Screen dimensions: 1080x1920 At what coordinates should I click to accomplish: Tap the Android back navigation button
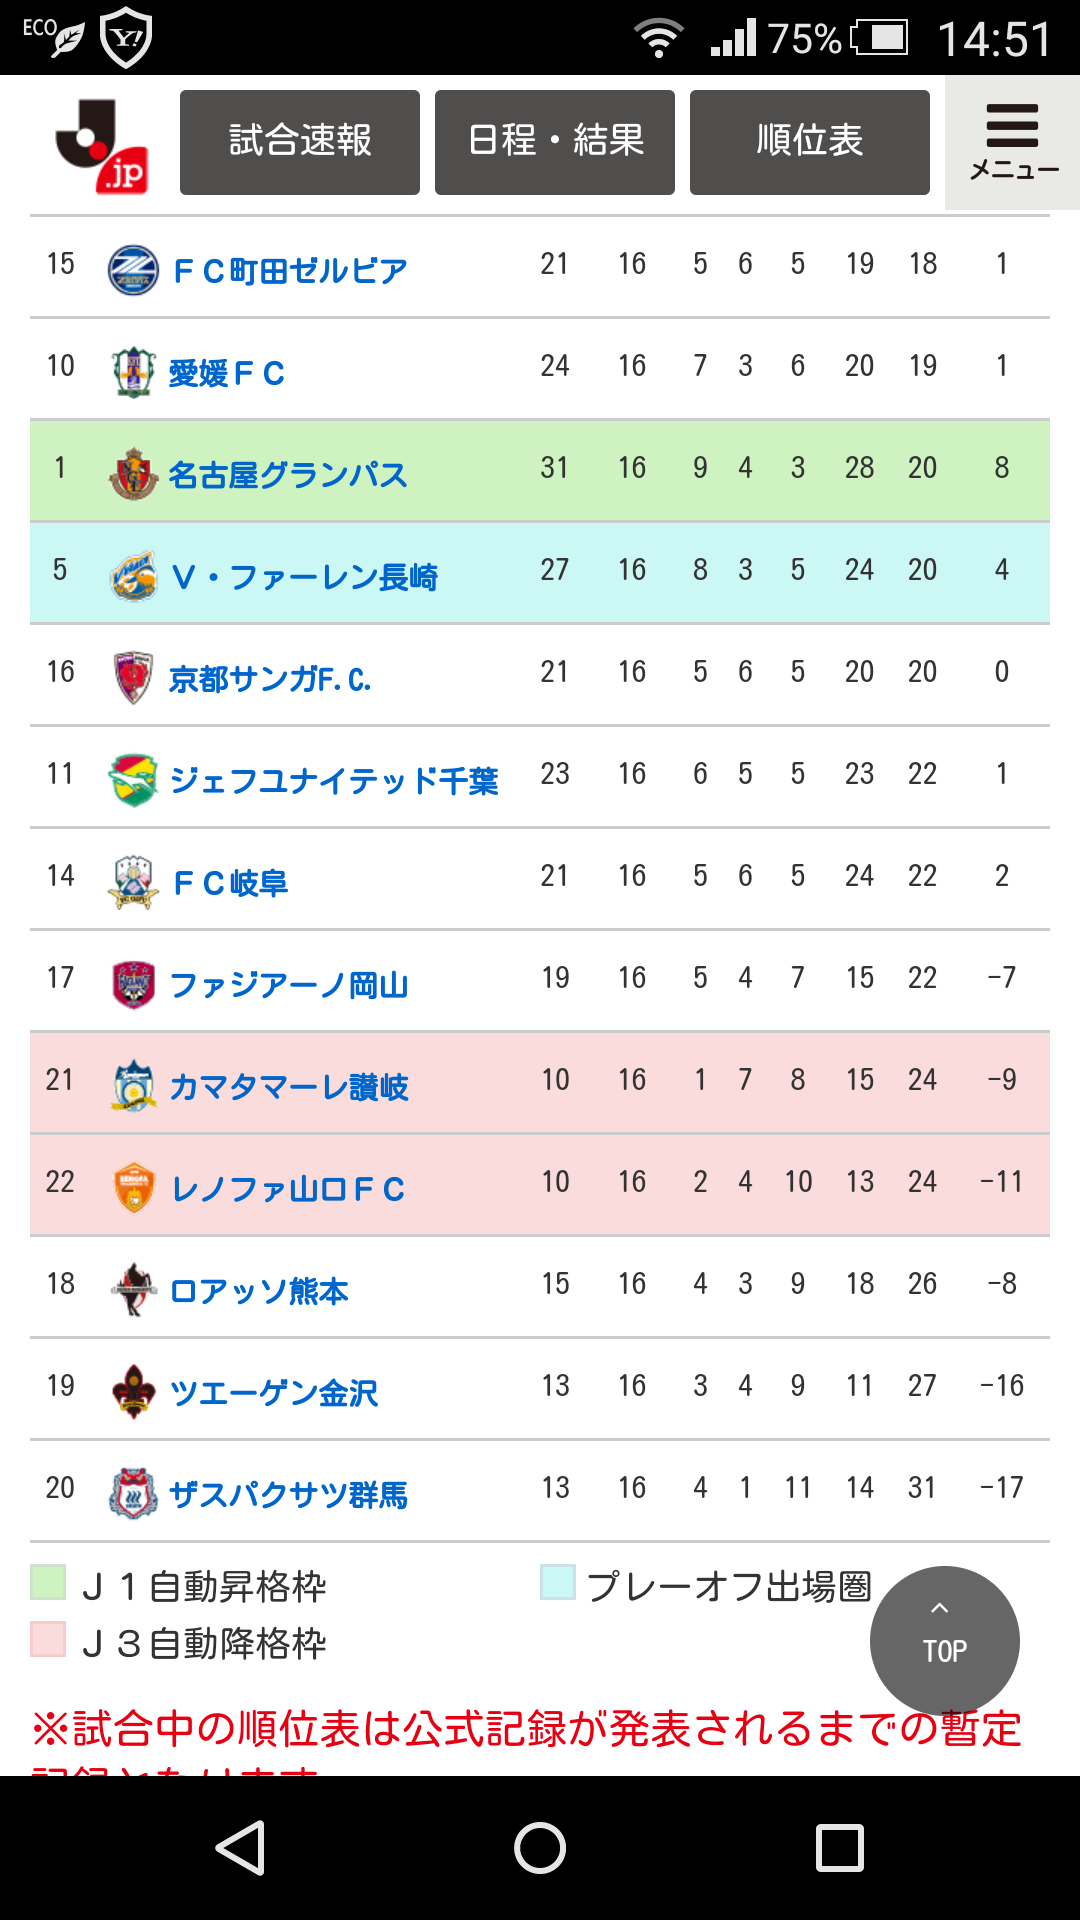(x=240, y=1847)
